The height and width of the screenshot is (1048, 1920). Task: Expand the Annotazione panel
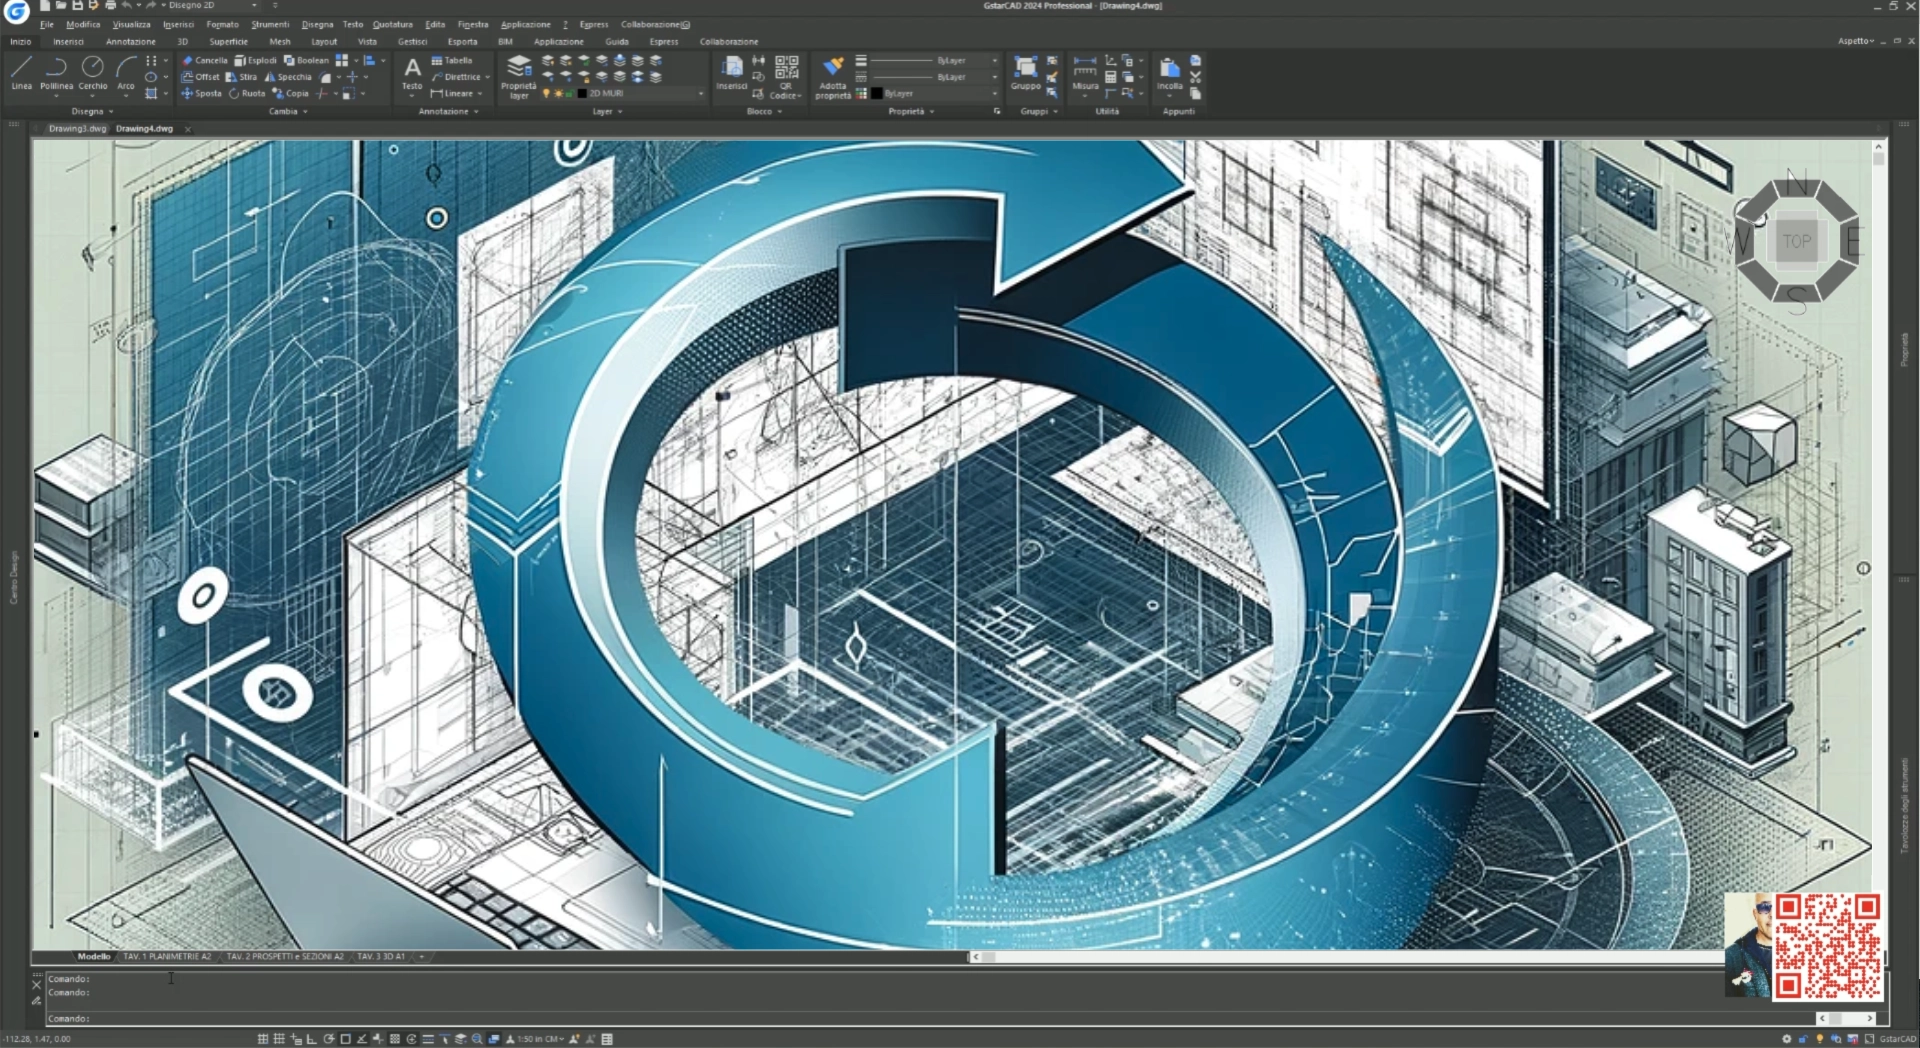448,112
